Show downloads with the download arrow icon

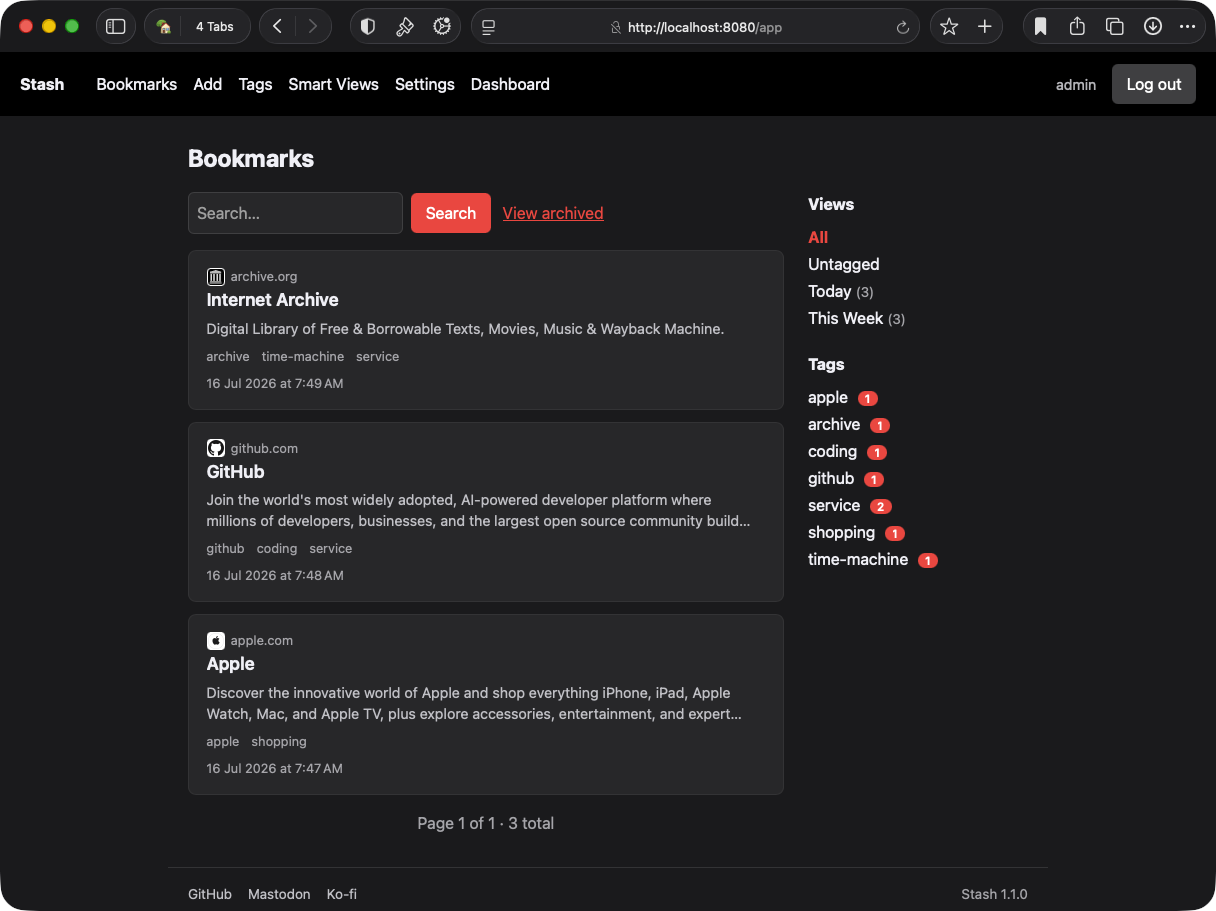pos(1153,27)
